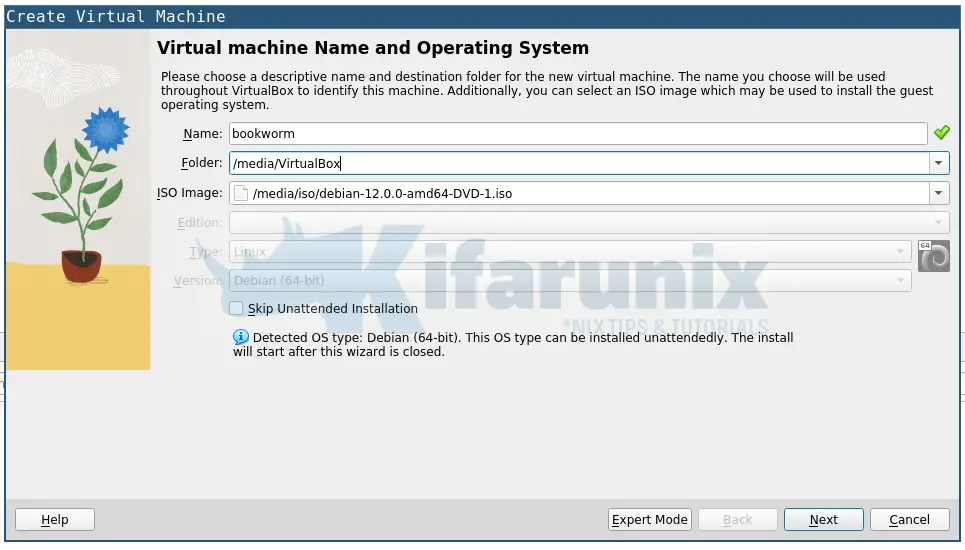Cancel the virtual machine creation
The height and width of the screenshot is (550, 965).
tap(909, 520)
